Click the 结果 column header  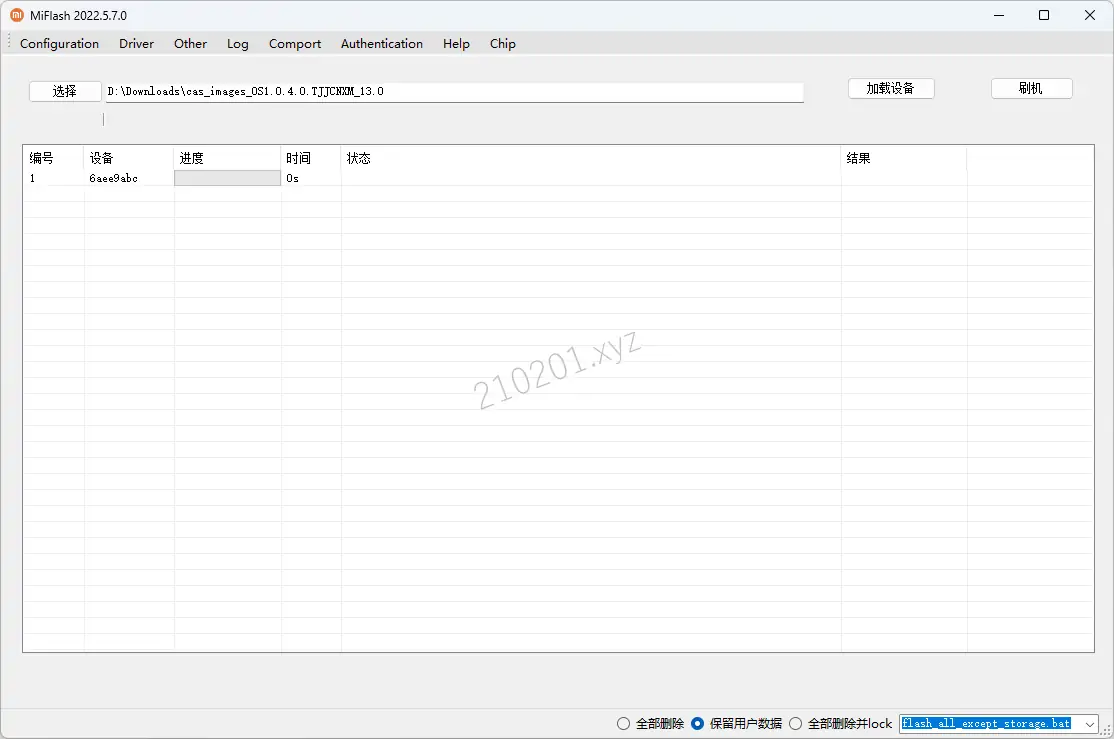[904, 158]
